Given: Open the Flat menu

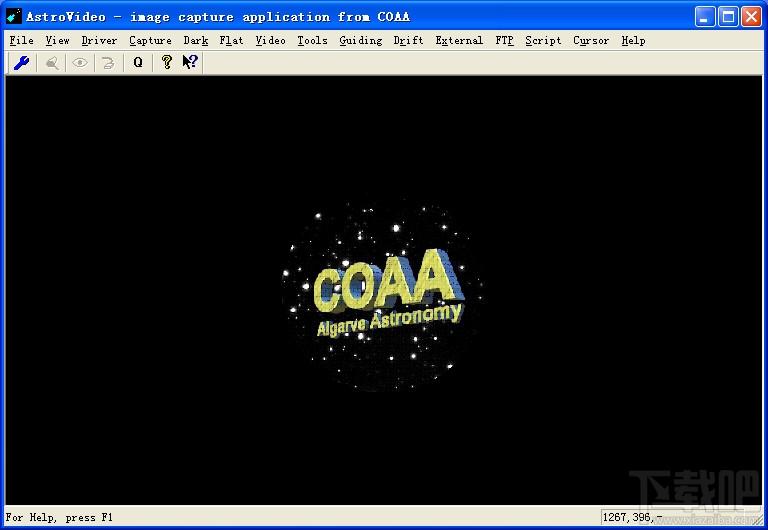Looking at the screenshot, I should [x=231, y=41].
